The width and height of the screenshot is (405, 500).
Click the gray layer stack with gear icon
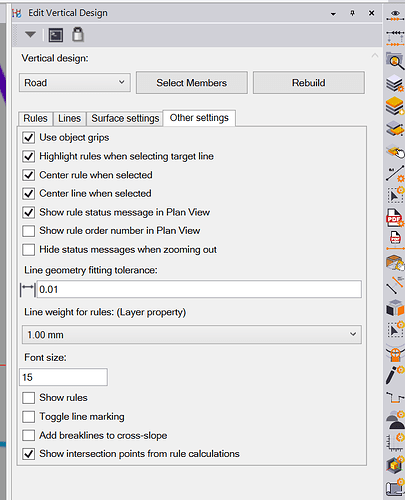click(395, 83)
